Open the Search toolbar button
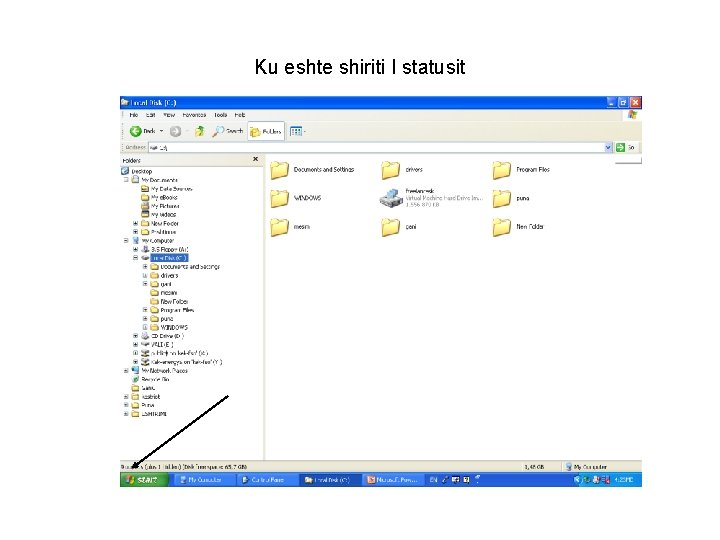The height and width of the screenshot is (540, 720). 228,131
